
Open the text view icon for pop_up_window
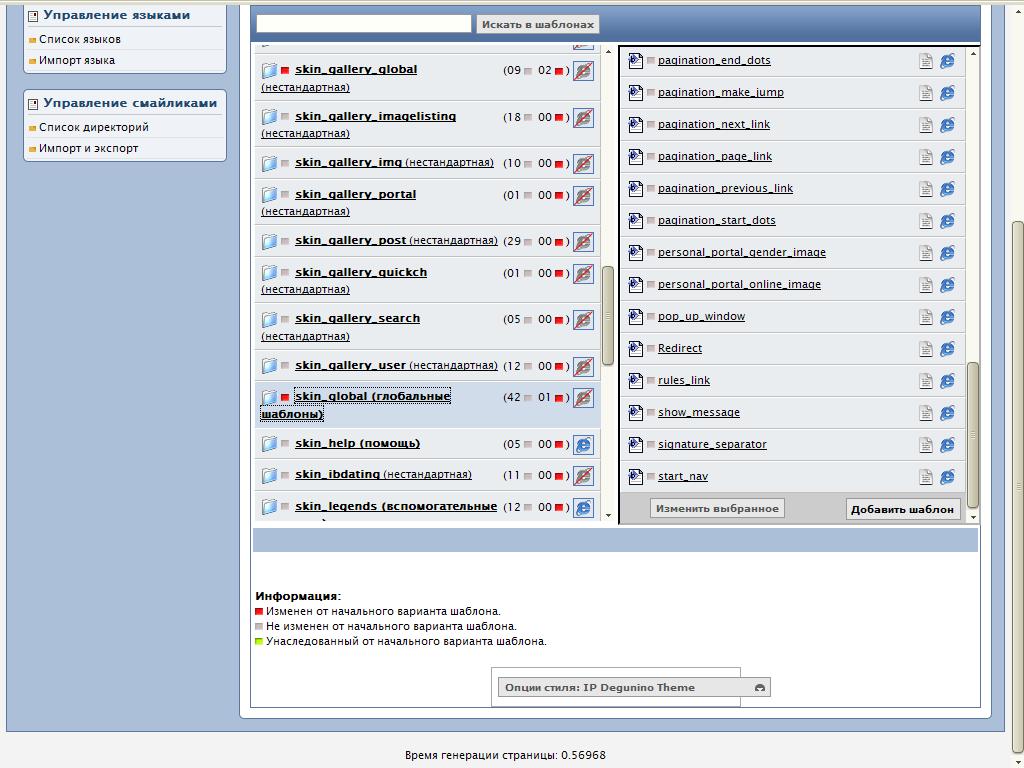(x=925, y=317)
